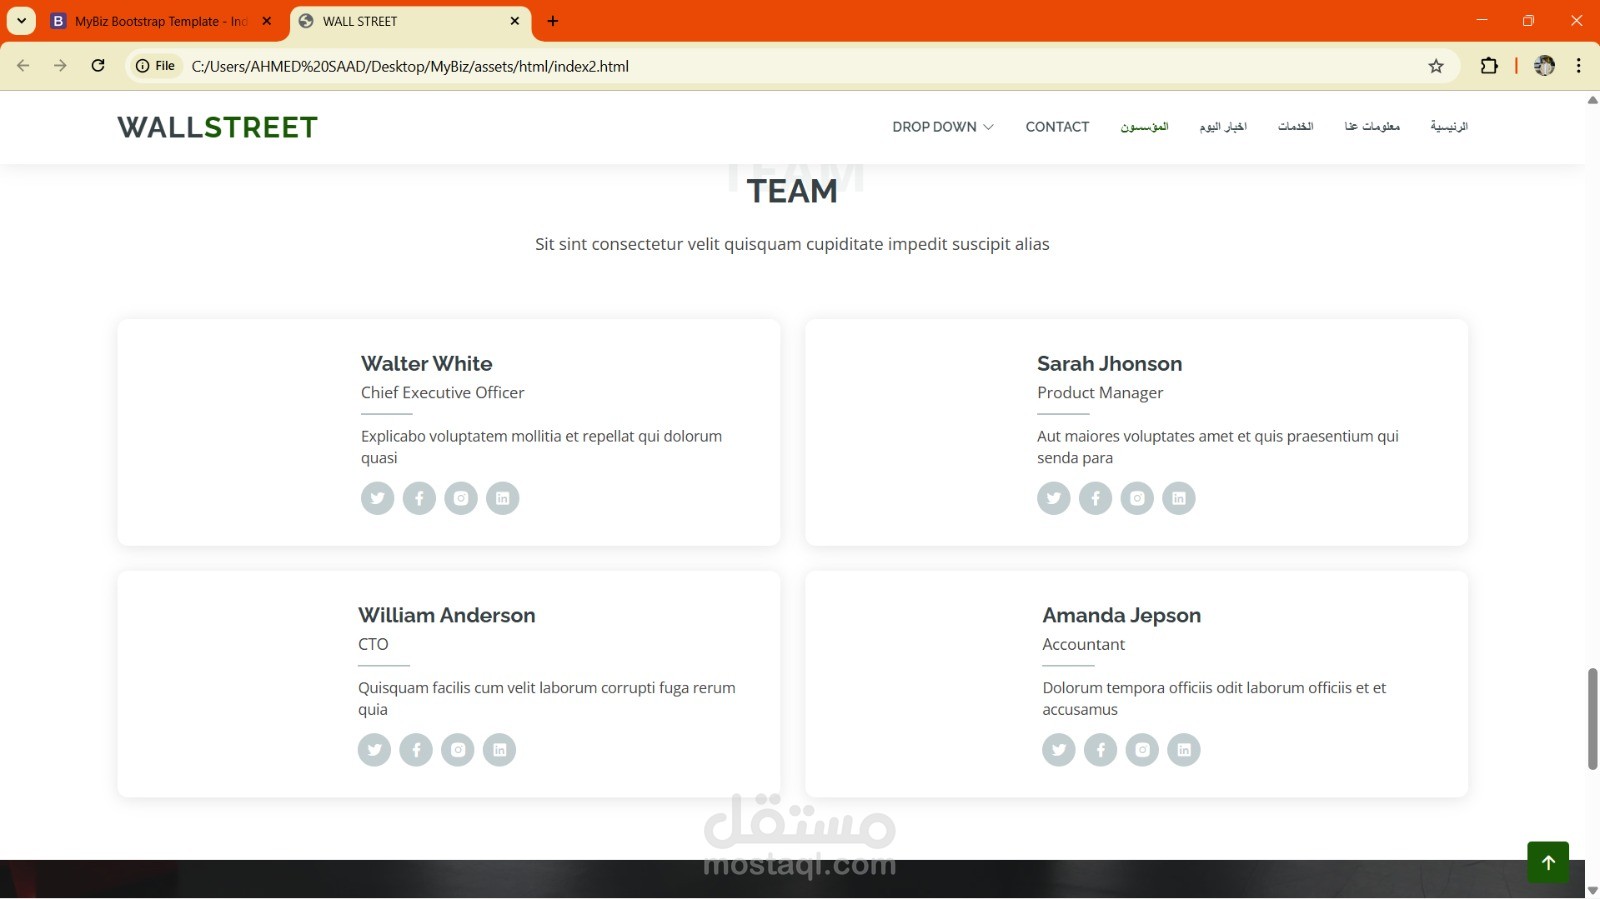View site information via the File badge
1600x899 pixels.
(156, 66)
